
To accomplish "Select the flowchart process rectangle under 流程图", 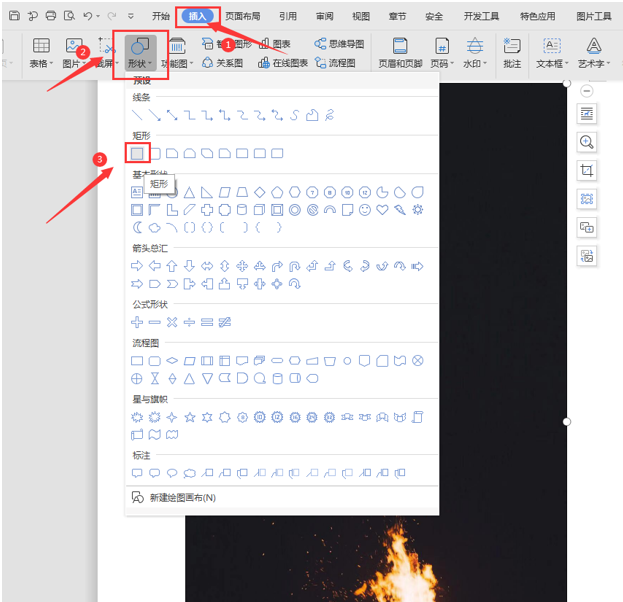I will pos(137,361).
